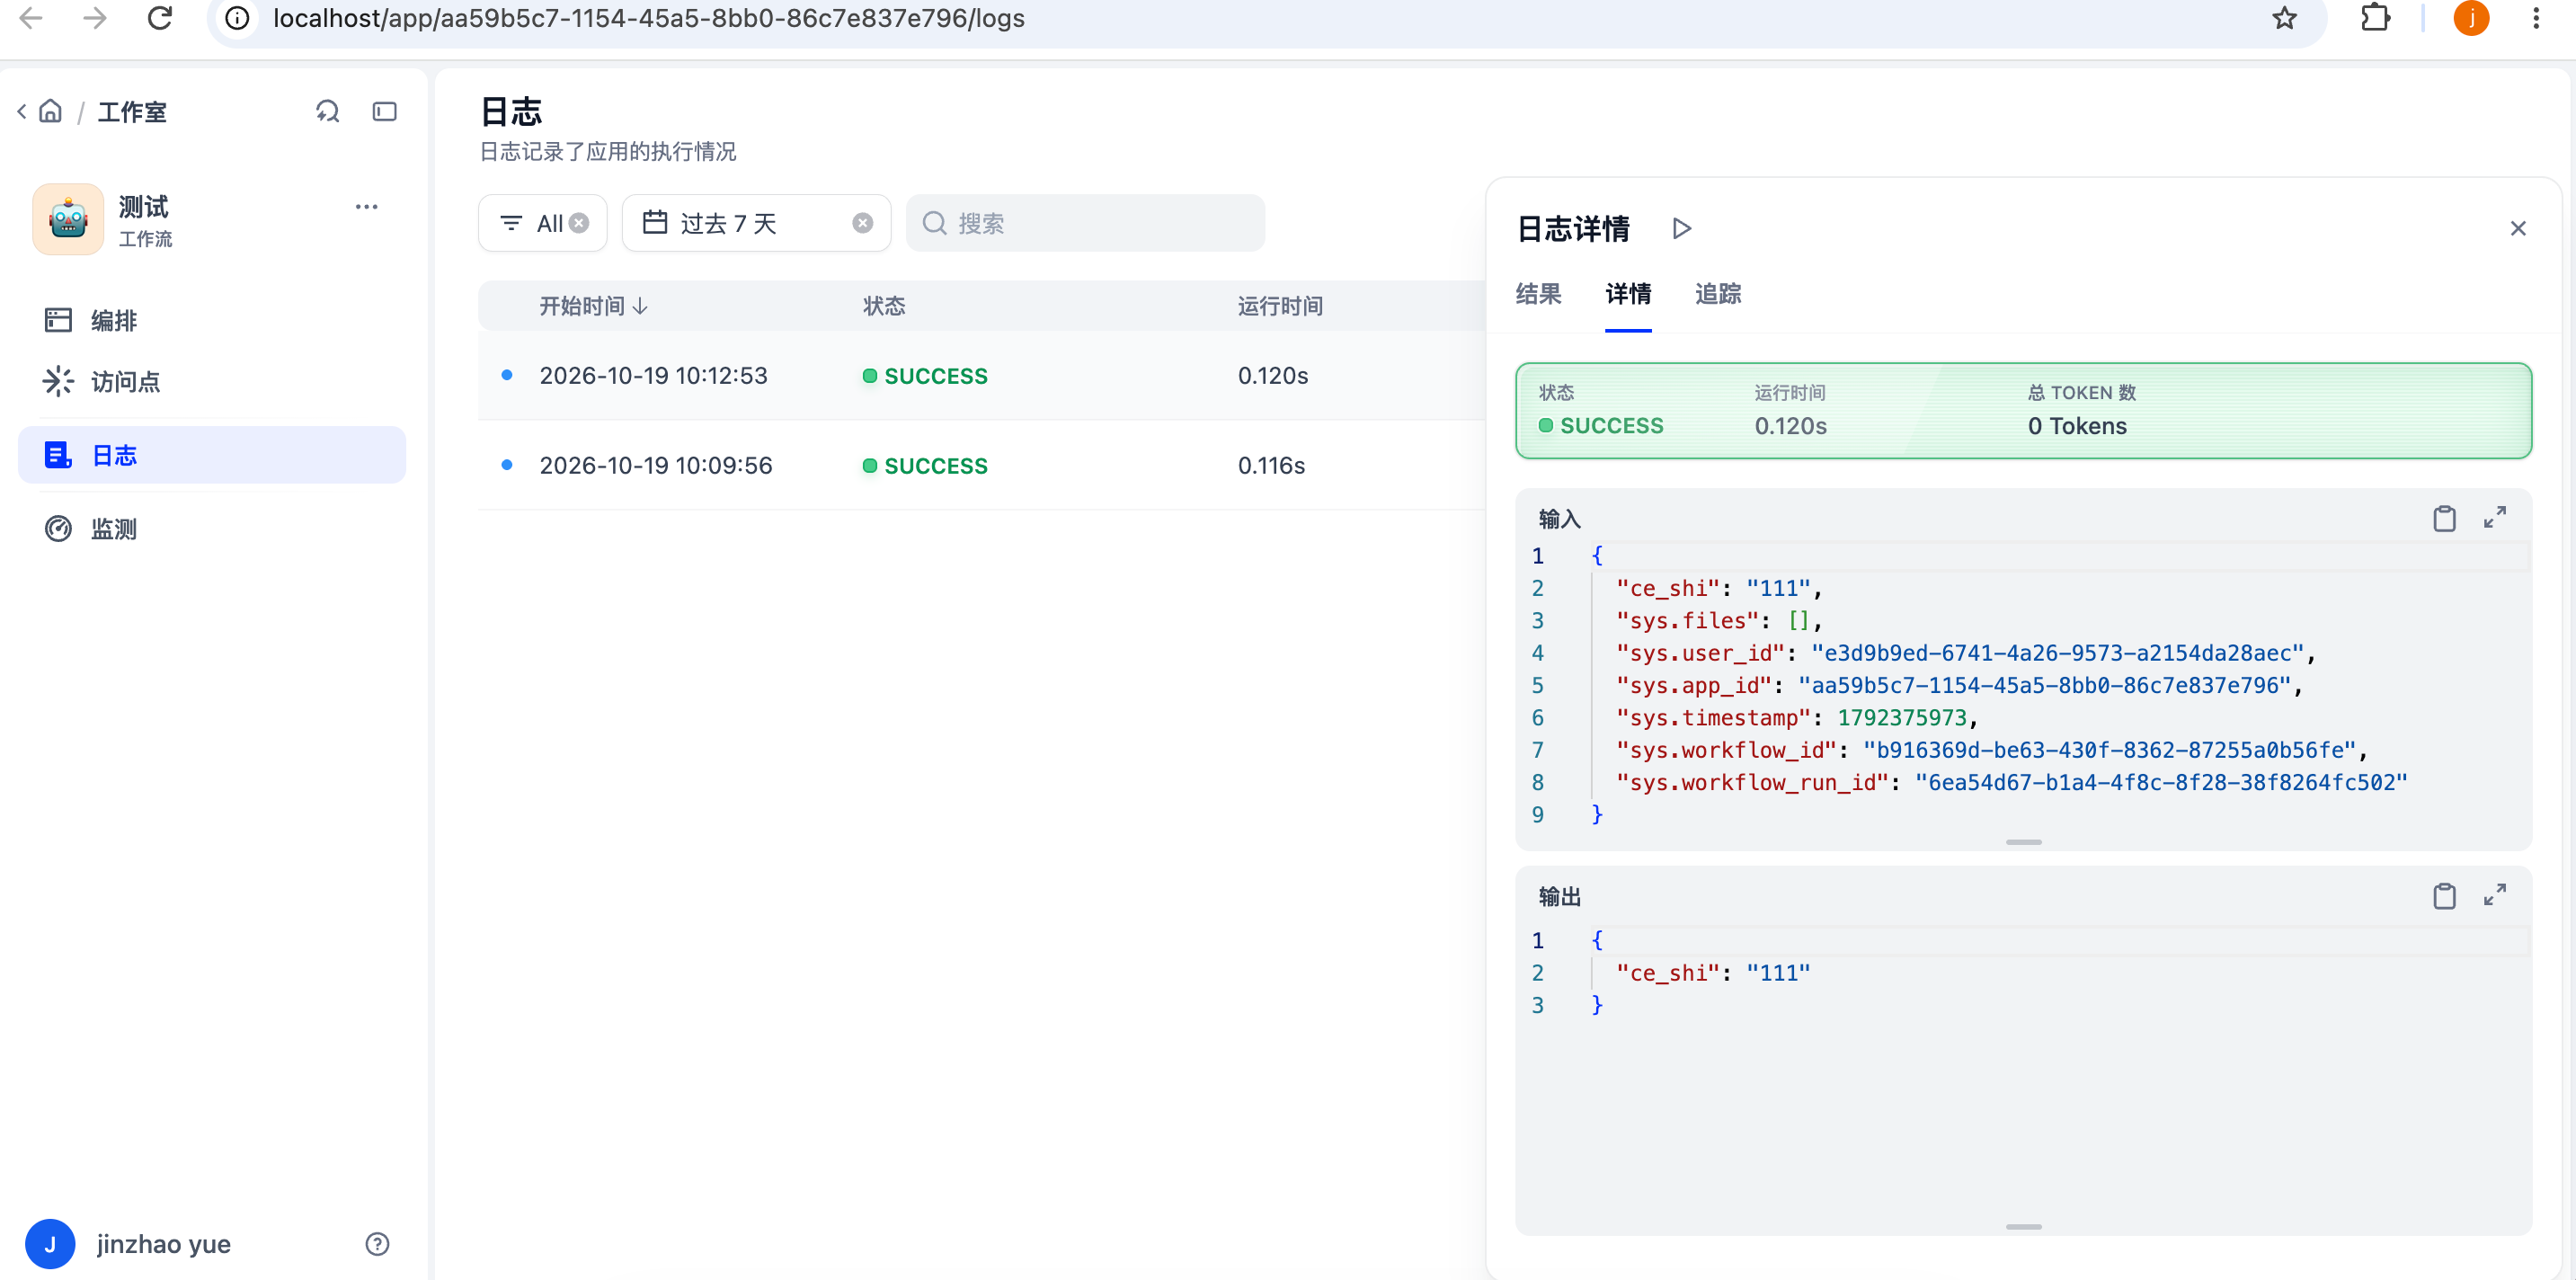
Task: Switch to the 详情 tab
Action: click(1628, 294)
